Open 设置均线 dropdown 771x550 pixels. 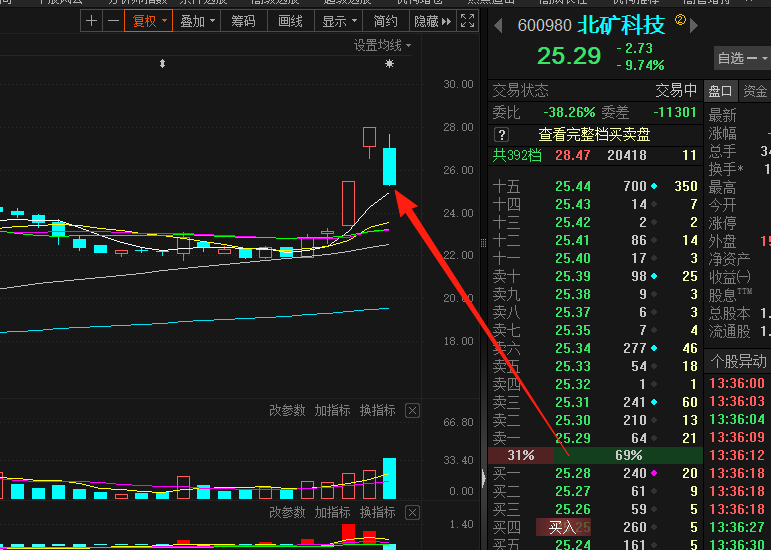tap(382, 46)
